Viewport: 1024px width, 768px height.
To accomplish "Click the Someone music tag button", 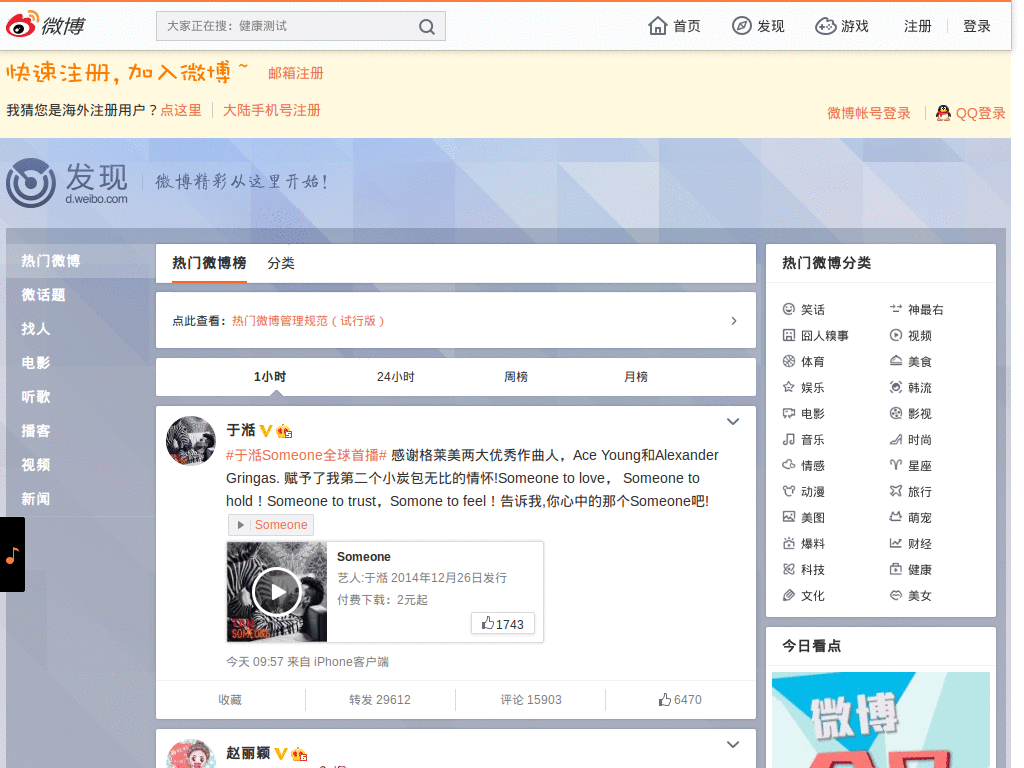I will [271, 524].
